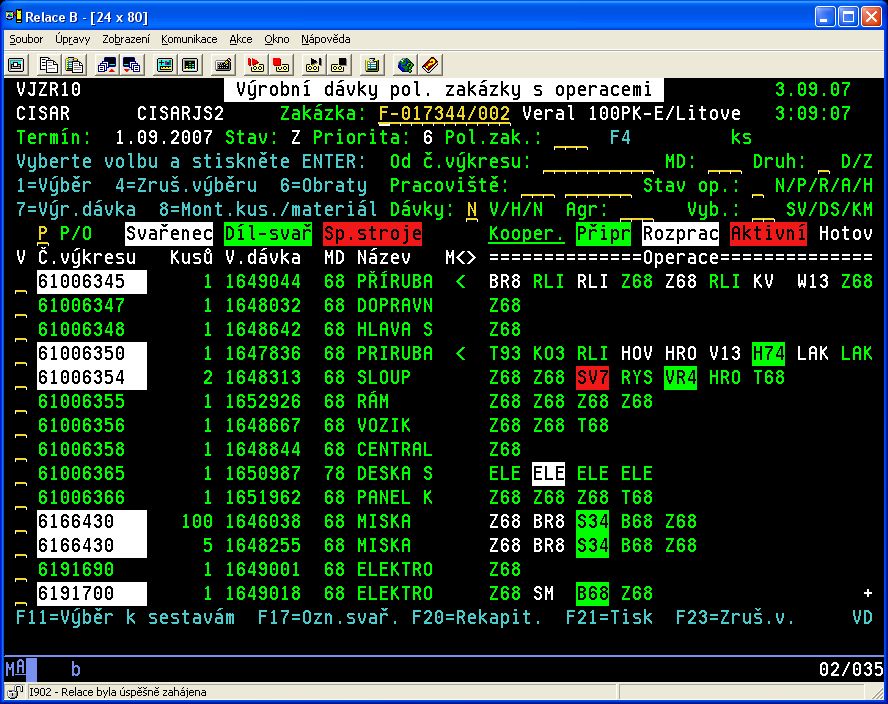
Task: Click F23=Zruš.v. function key
Action: point(735,617)
